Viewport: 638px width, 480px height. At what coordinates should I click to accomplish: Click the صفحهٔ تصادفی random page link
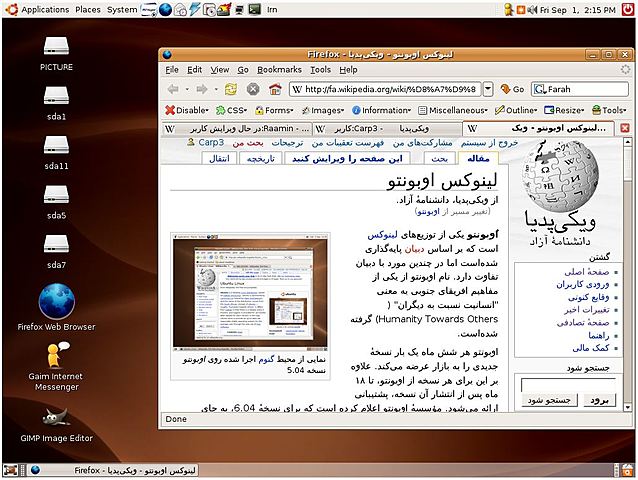click(x=583, y=323)
